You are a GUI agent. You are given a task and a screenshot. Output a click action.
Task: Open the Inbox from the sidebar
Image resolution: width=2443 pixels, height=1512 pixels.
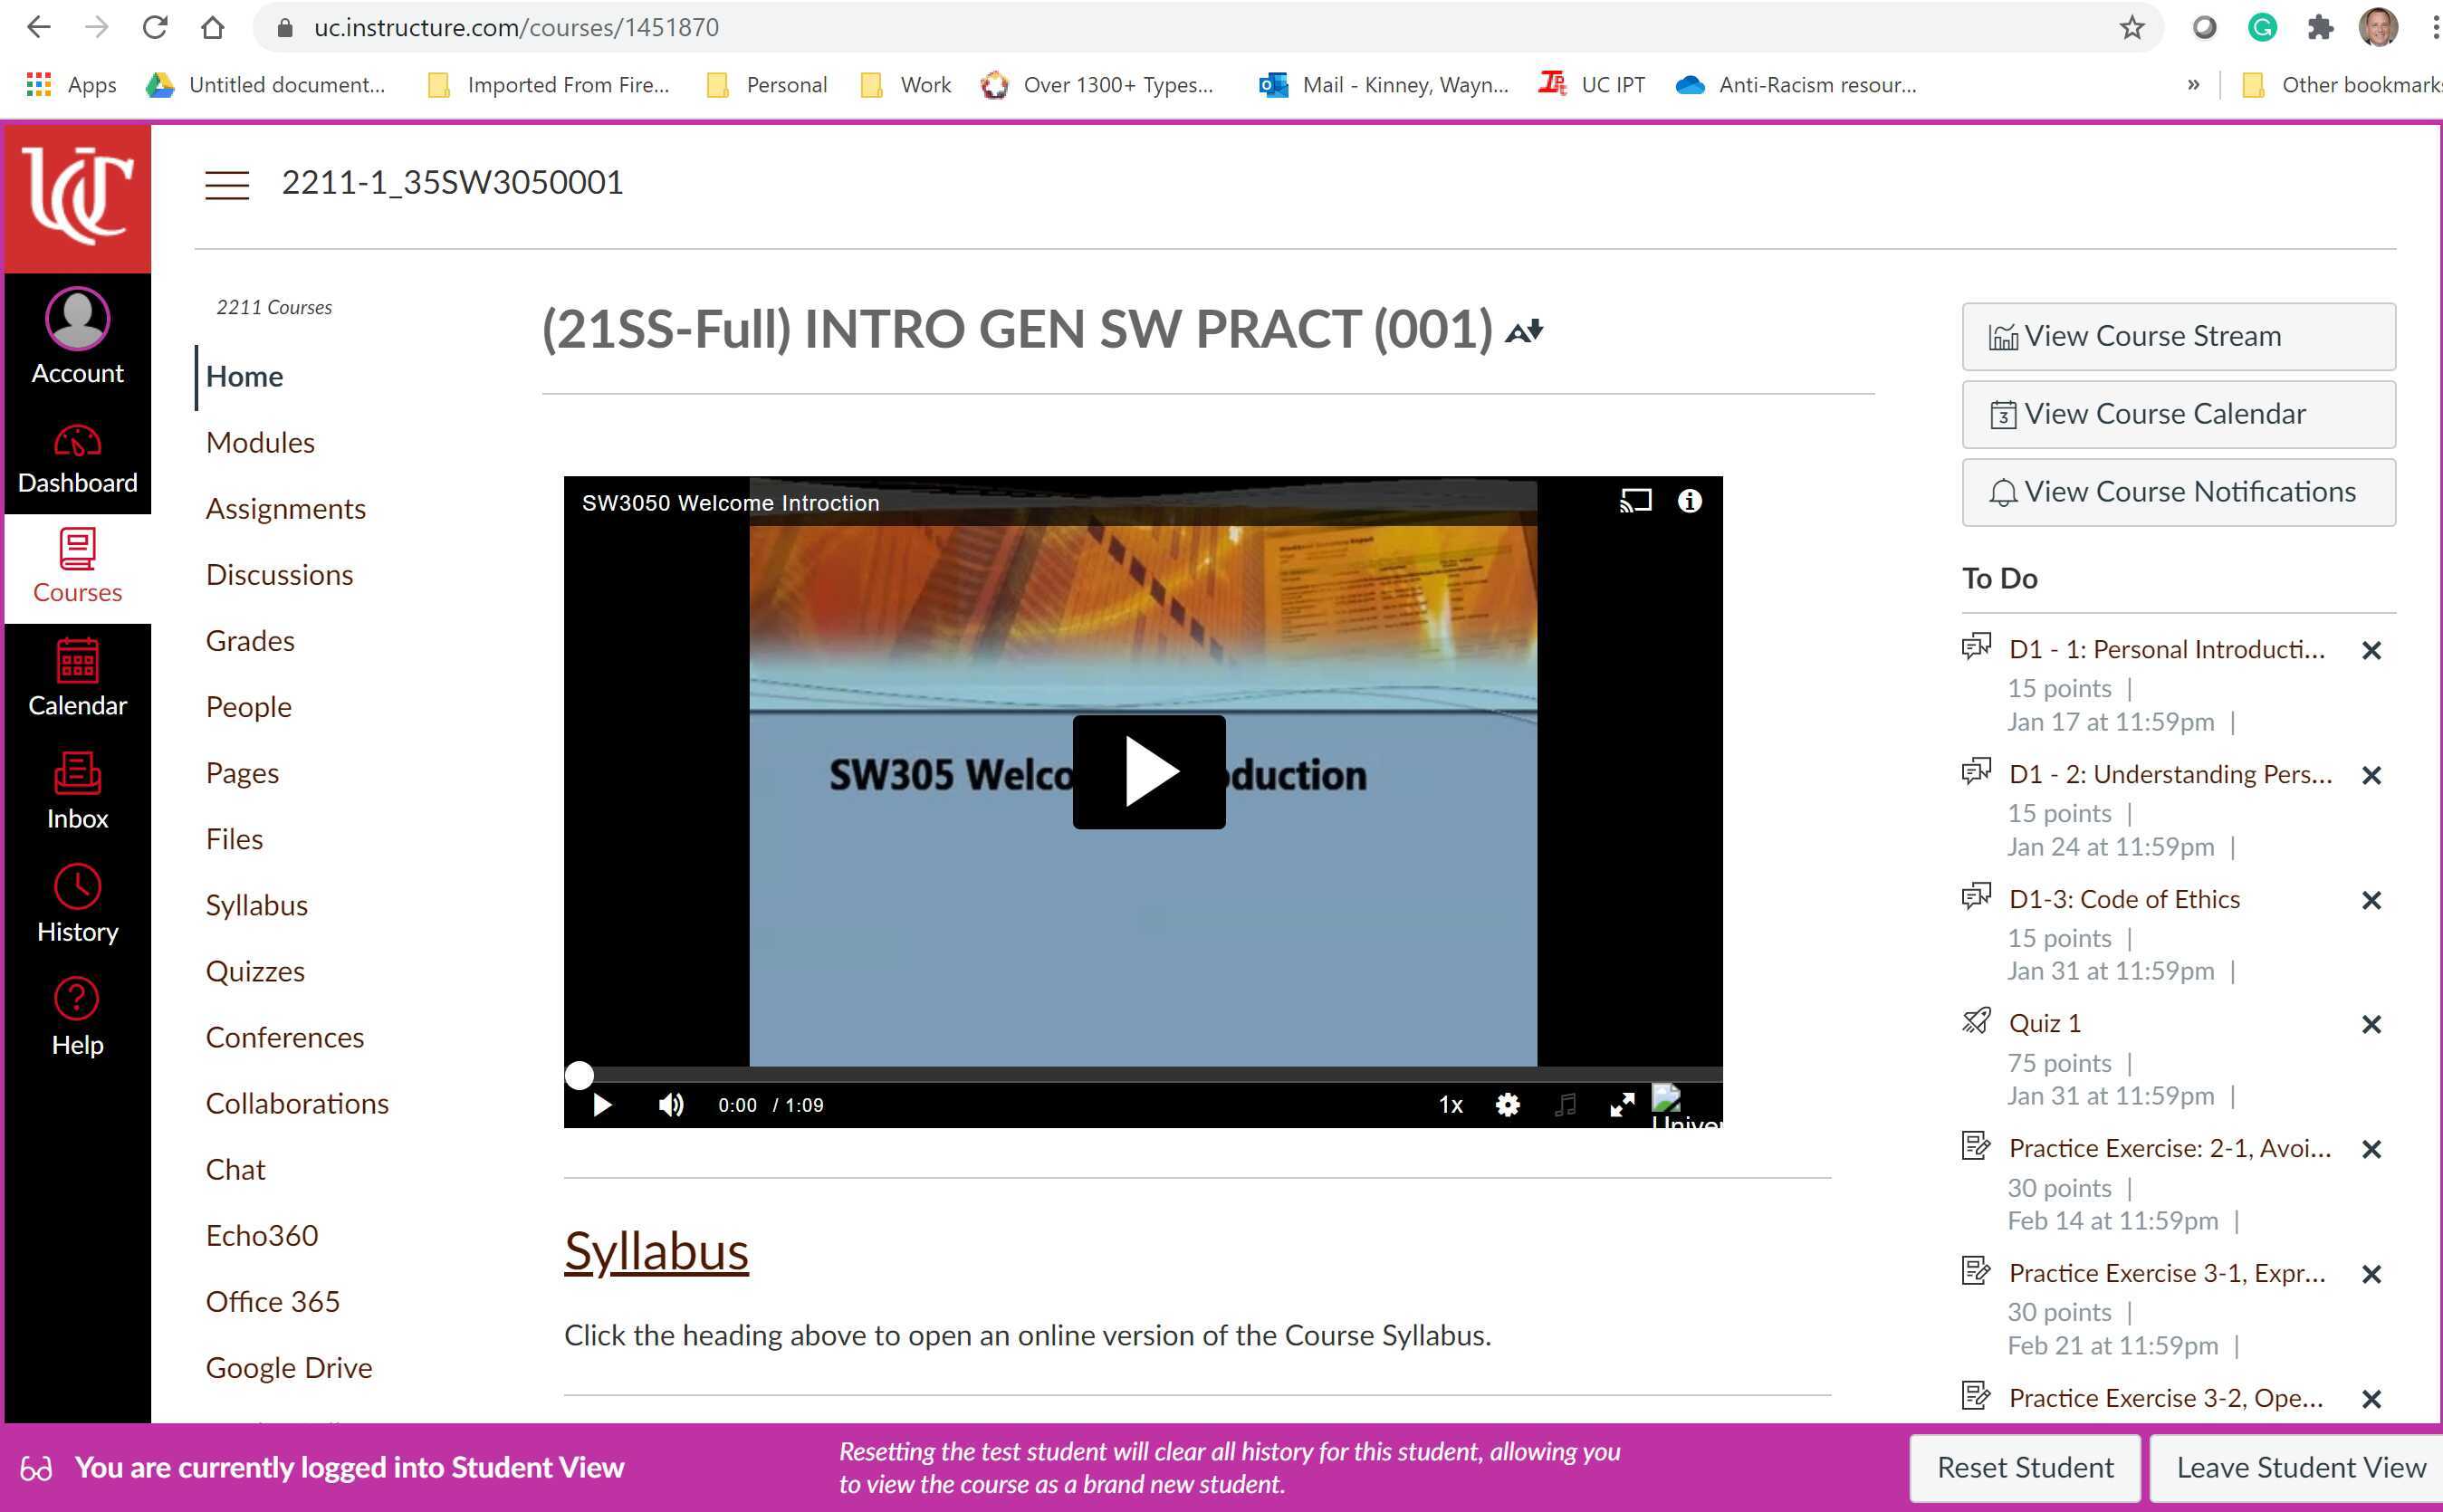tap(76, 790)
